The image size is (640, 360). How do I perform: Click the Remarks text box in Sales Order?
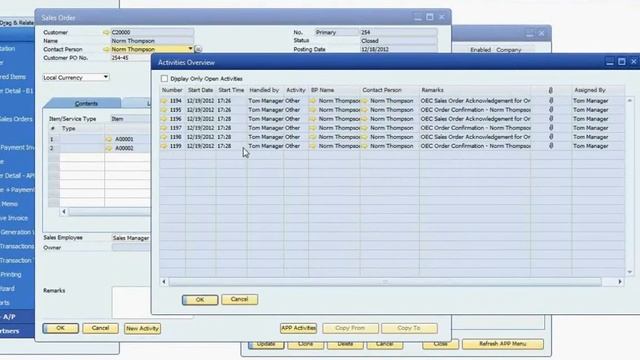(x=131, y=302)
